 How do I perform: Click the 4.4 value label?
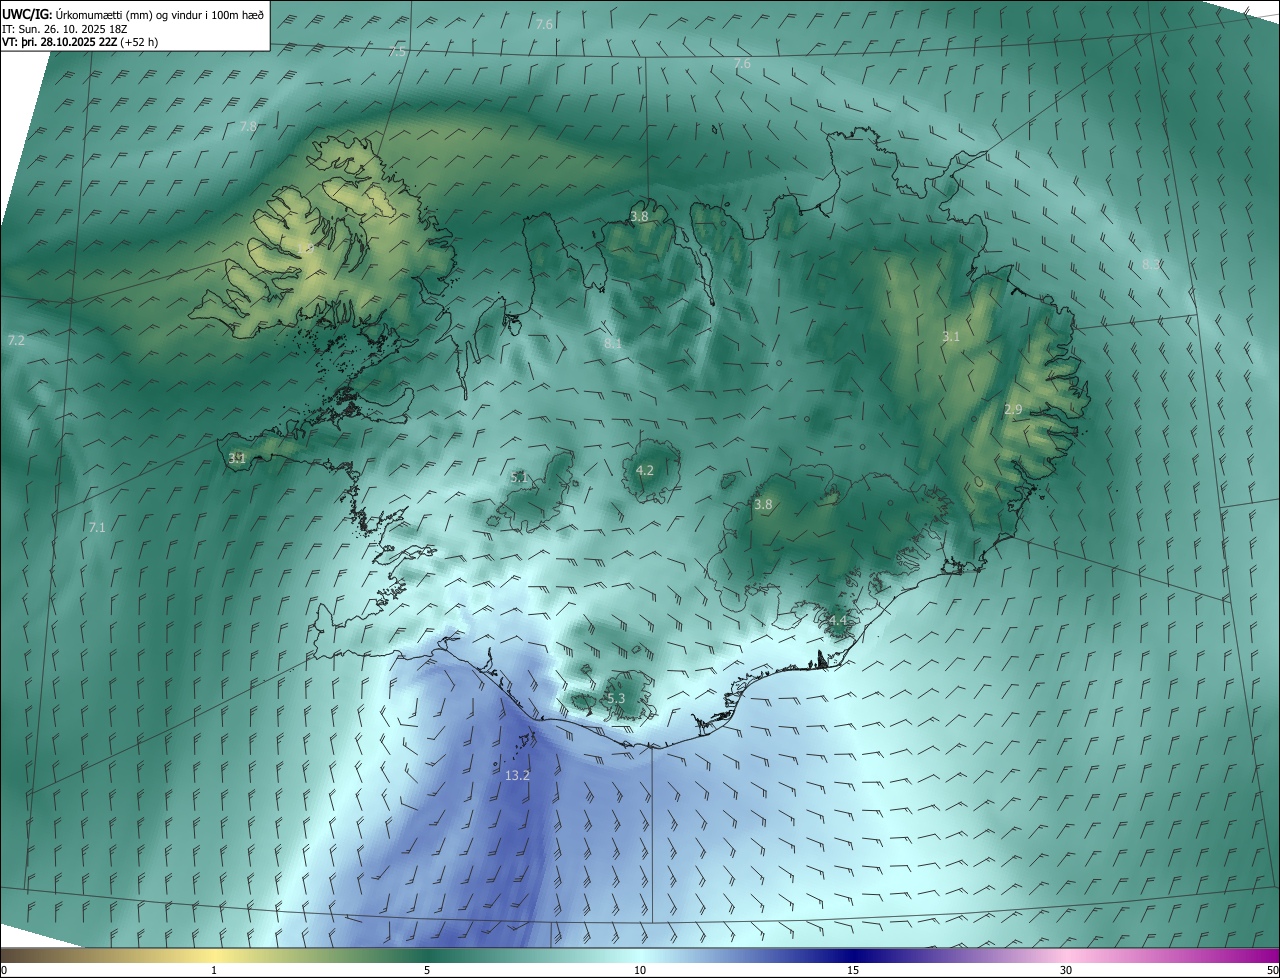tap(838, 621)
